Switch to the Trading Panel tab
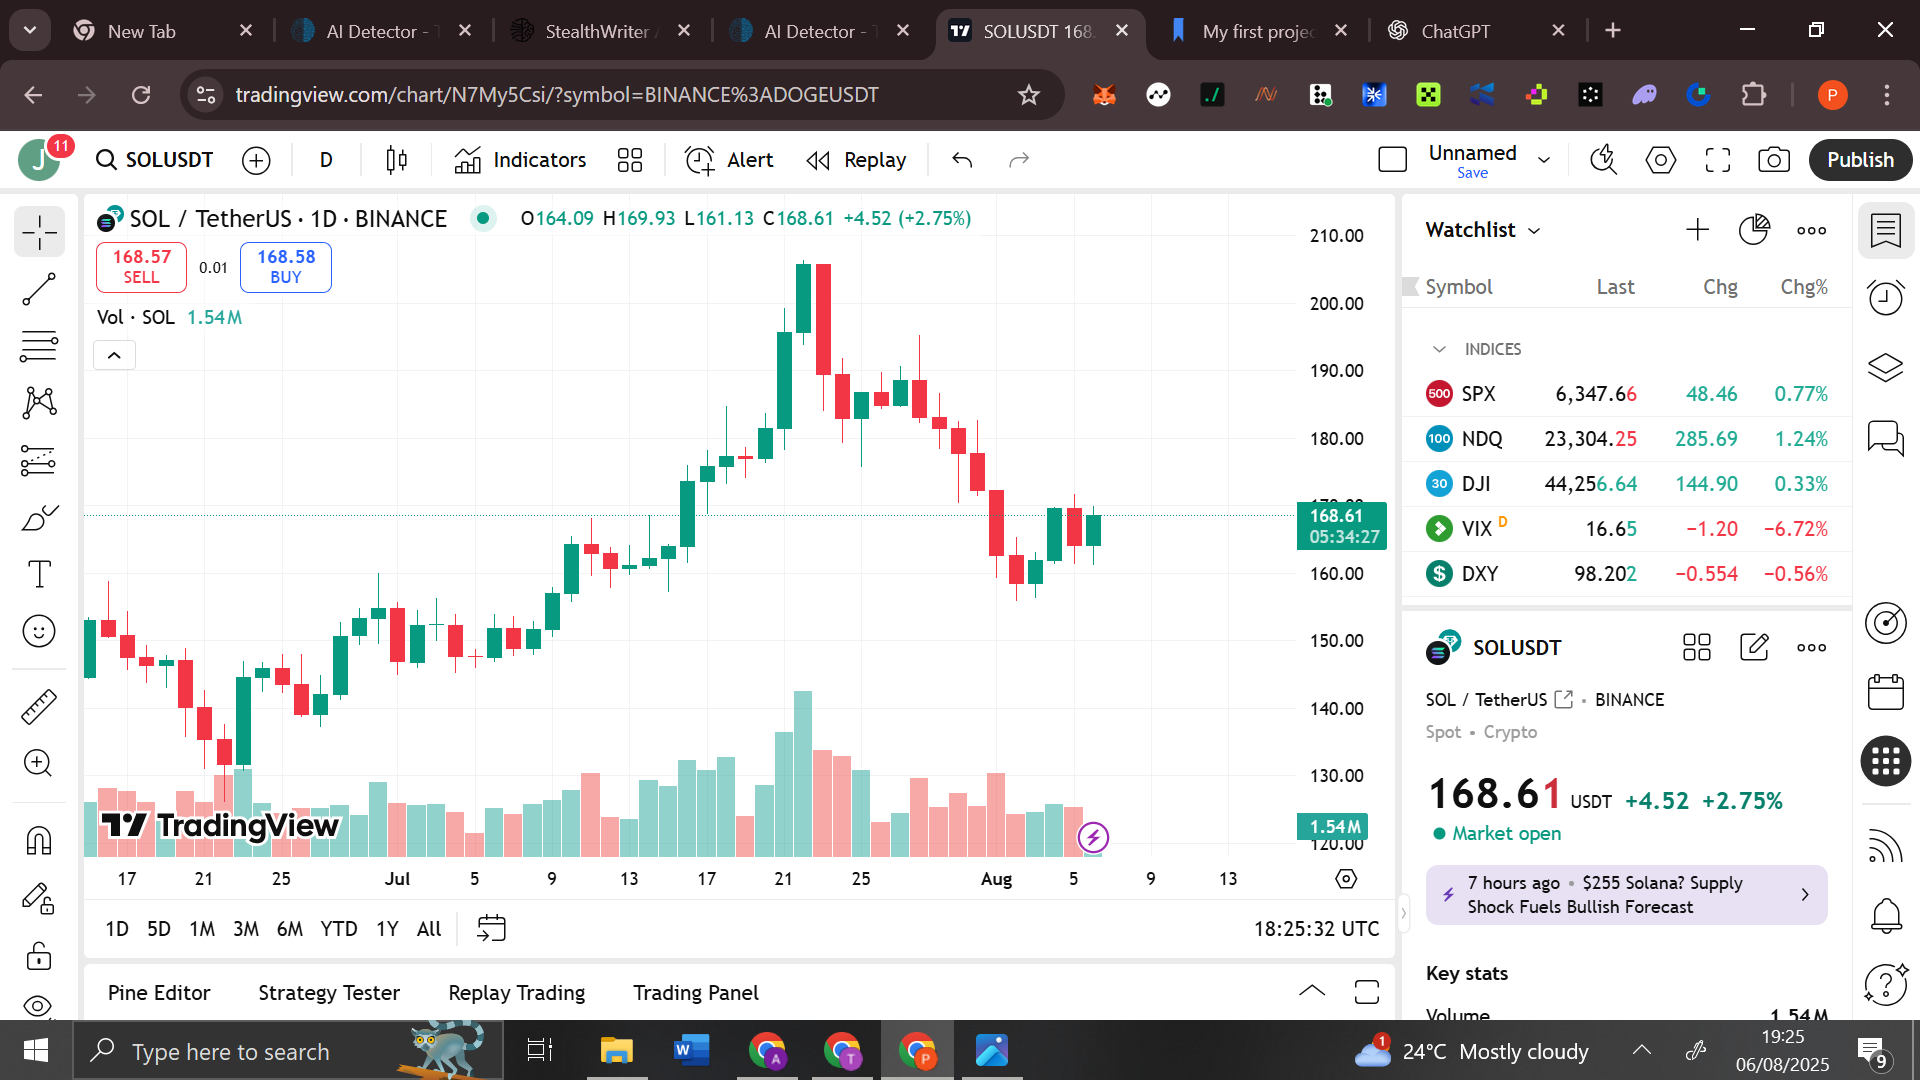This screenshot has height=1080, width=1920. 696,993
